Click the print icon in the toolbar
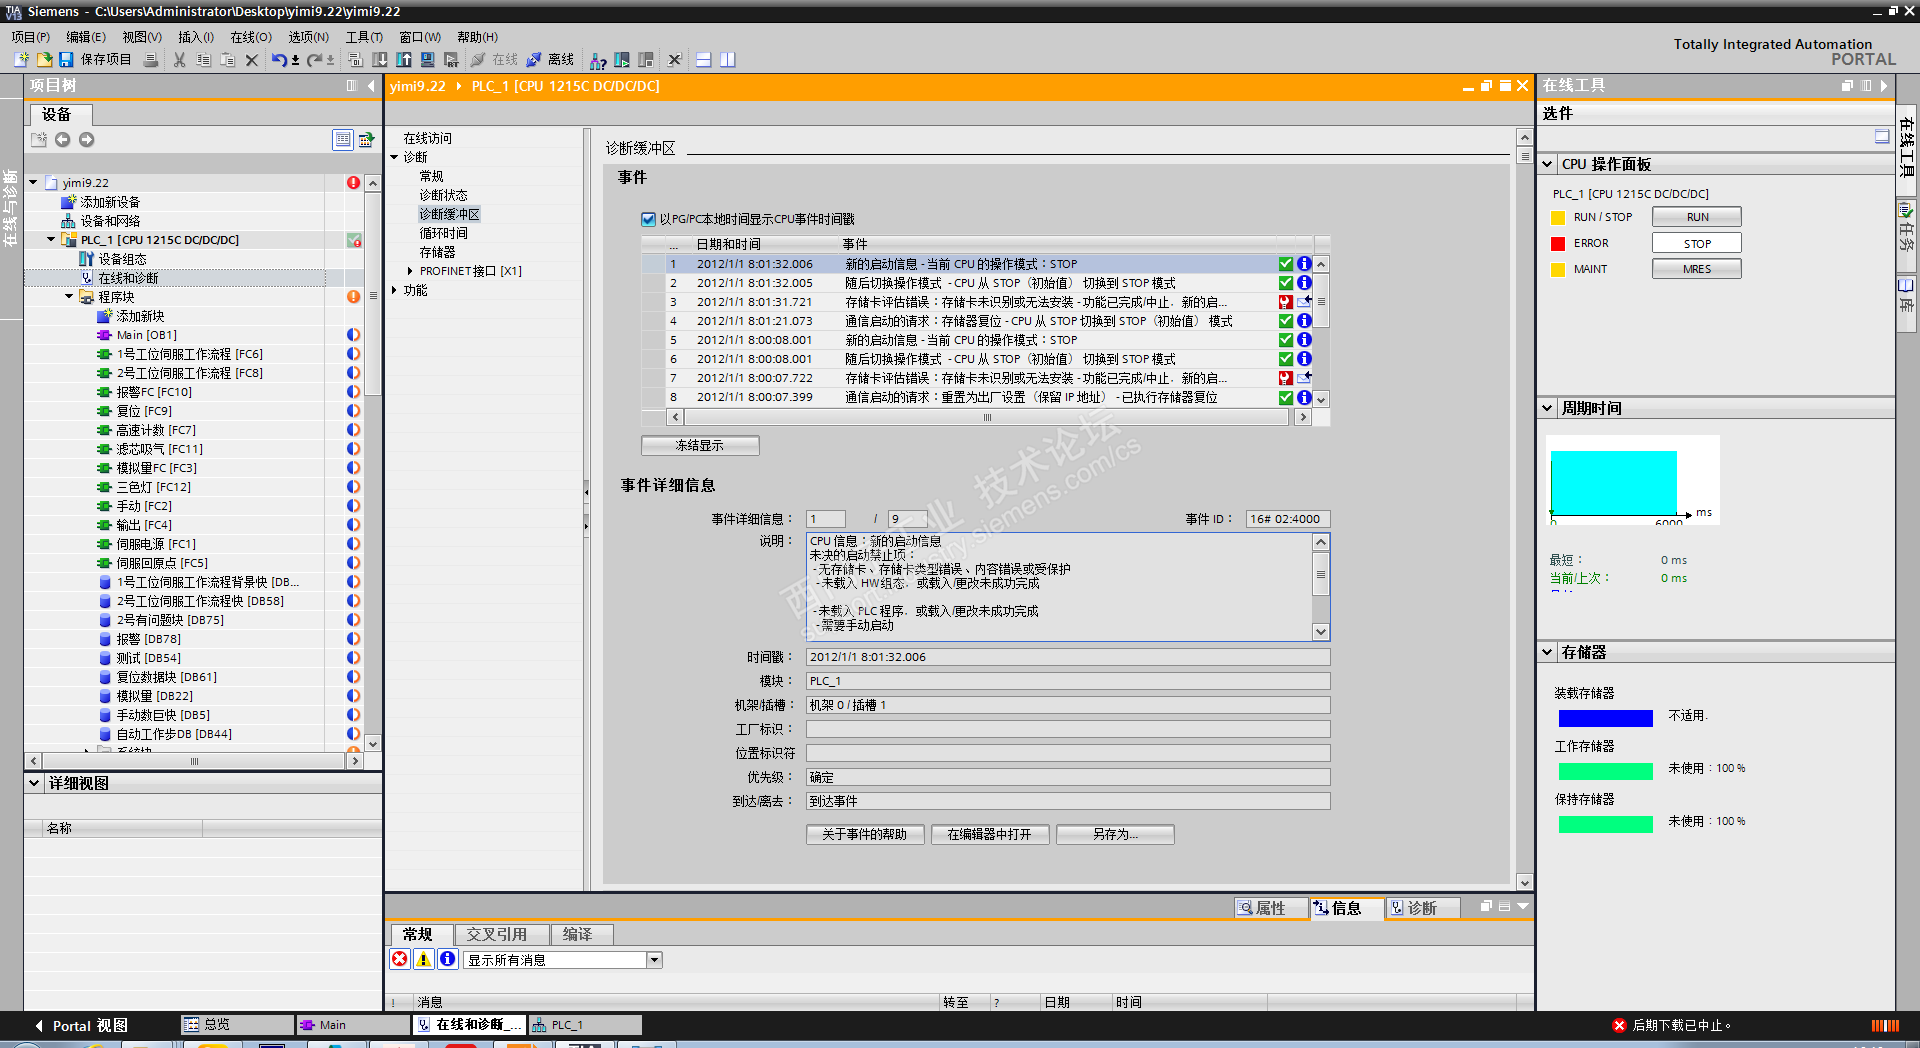This screenshot has width=1920, height=1048. pyautogui.click(x=151, y=60)
